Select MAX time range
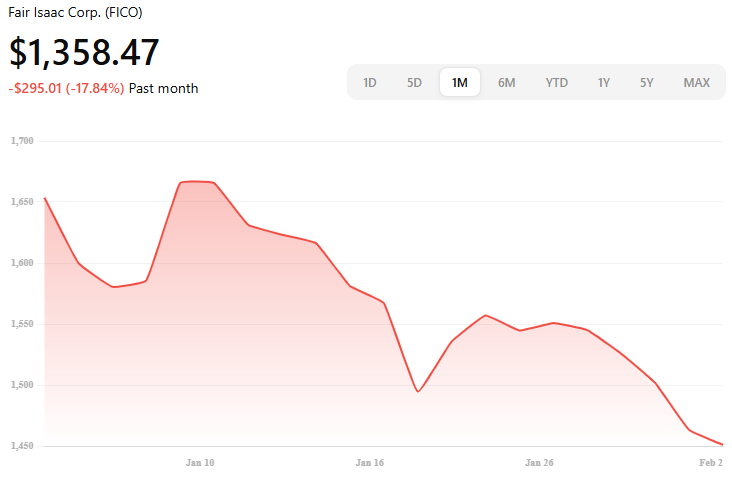Viewport: 732px width, 478px height. point(697,83)
